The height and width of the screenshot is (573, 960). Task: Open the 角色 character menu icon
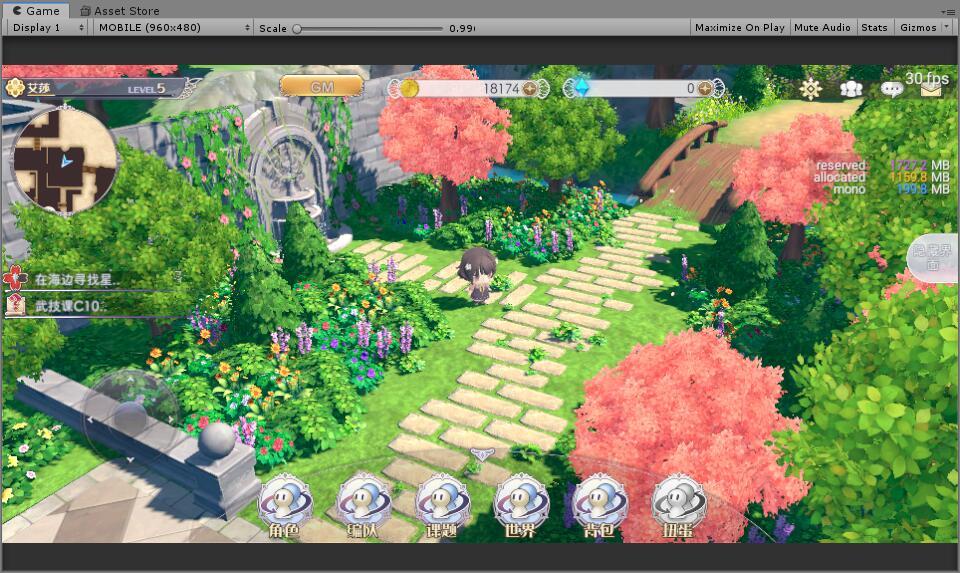[285, 507]
